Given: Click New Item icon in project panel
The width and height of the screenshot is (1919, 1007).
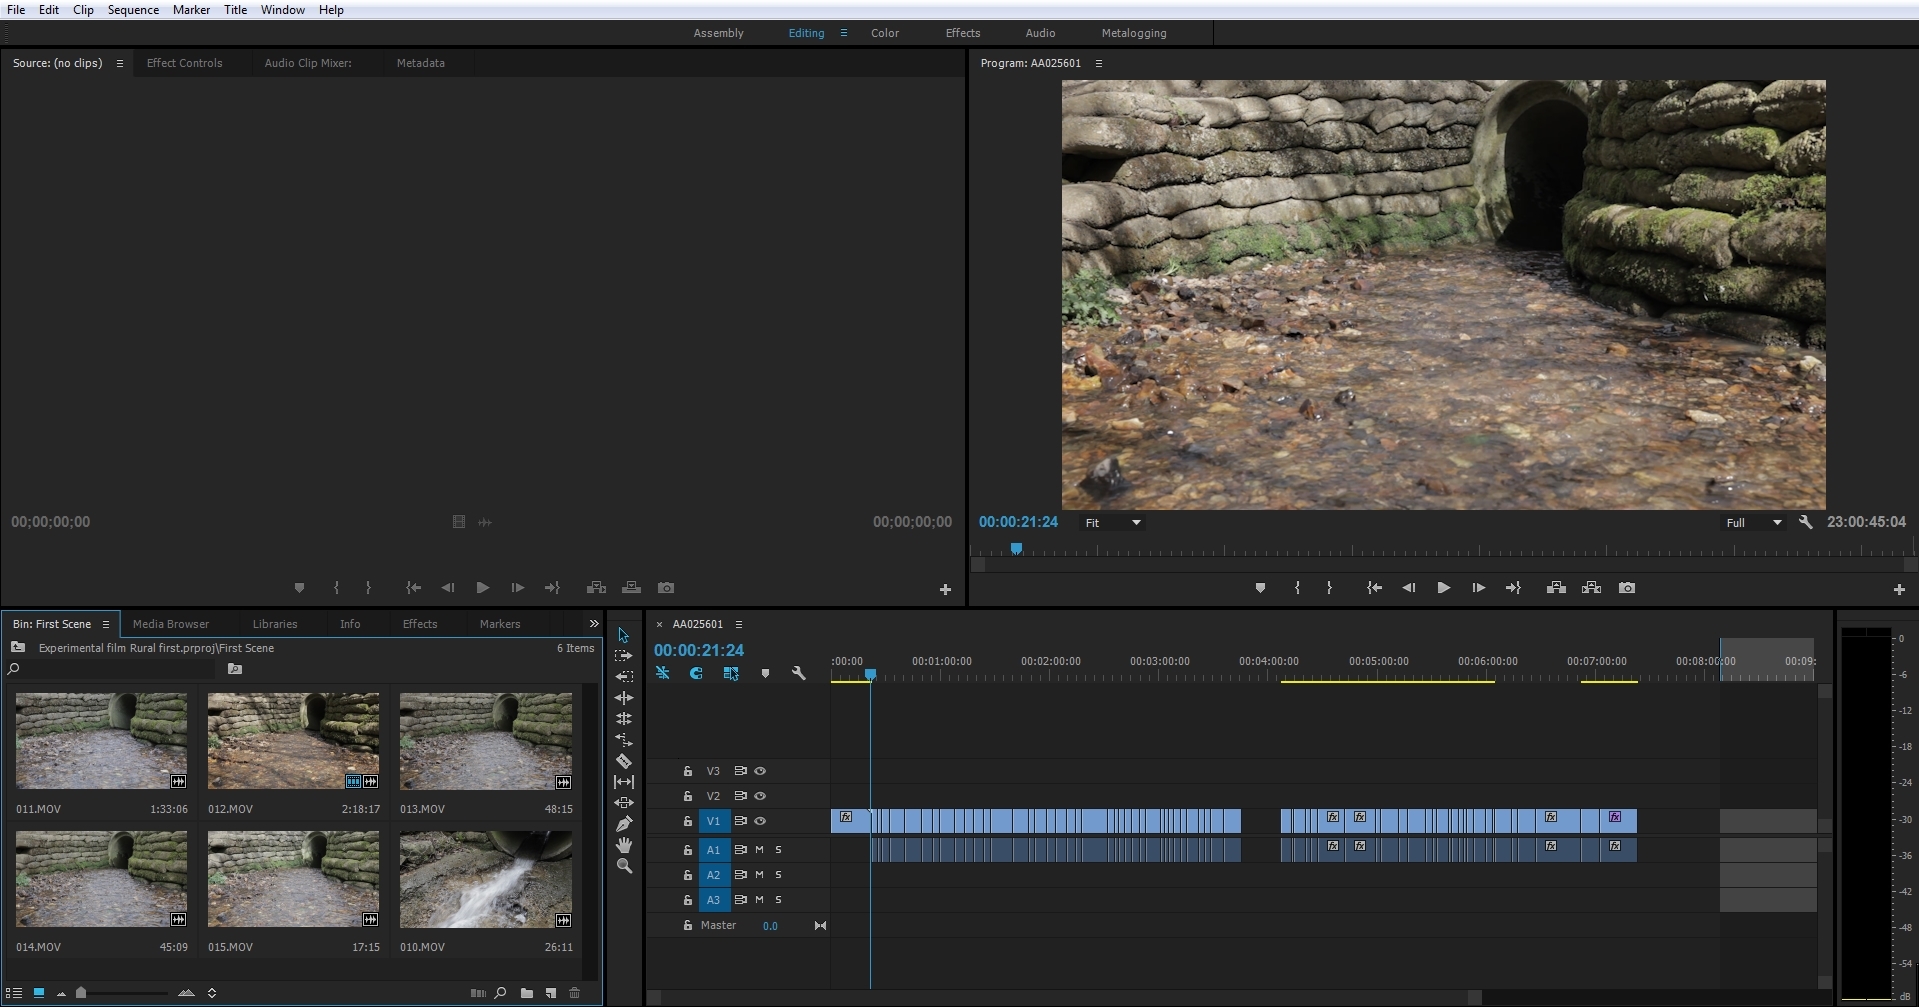Looking at the screenshot, I should pyautogui.click(x=550, y=993).
